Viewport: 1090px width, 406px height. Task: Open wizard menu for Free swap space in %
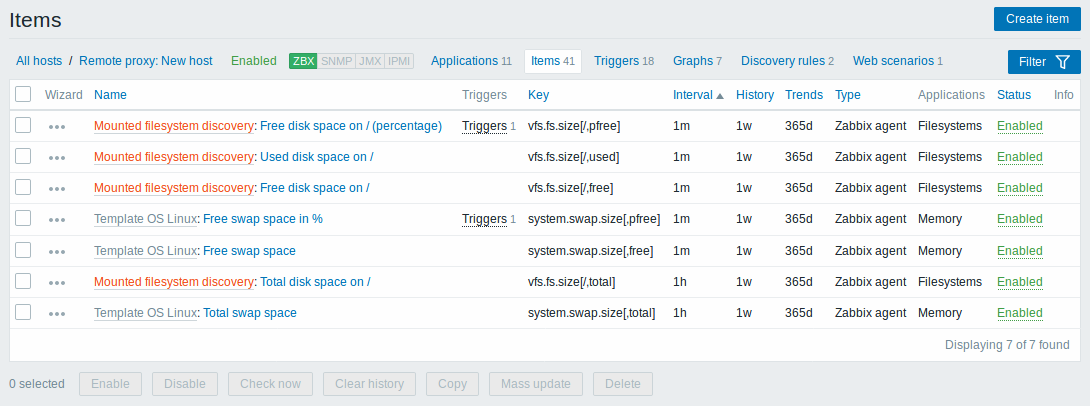(57, 220)
